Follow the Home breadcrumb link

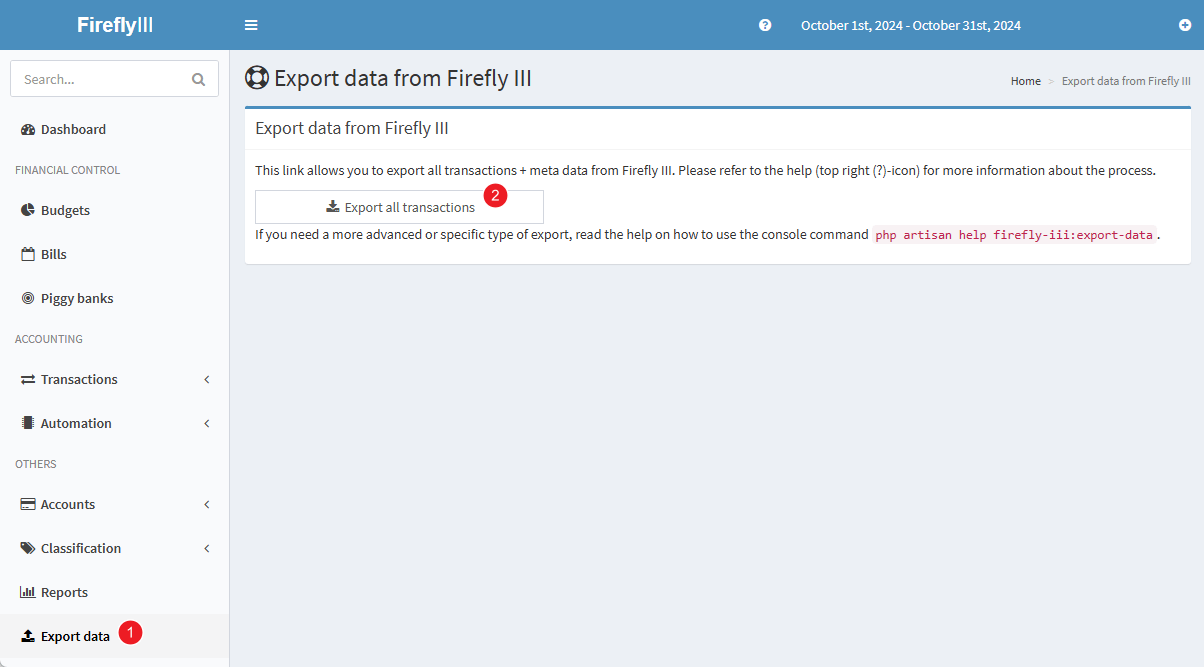(1025, 81)
